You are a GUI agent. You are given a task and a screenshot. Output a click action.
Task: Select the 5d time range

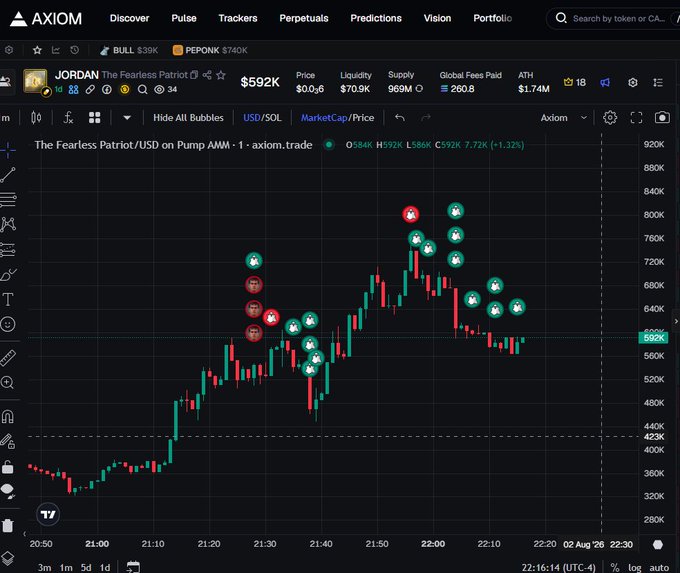[x=86, y=567]
